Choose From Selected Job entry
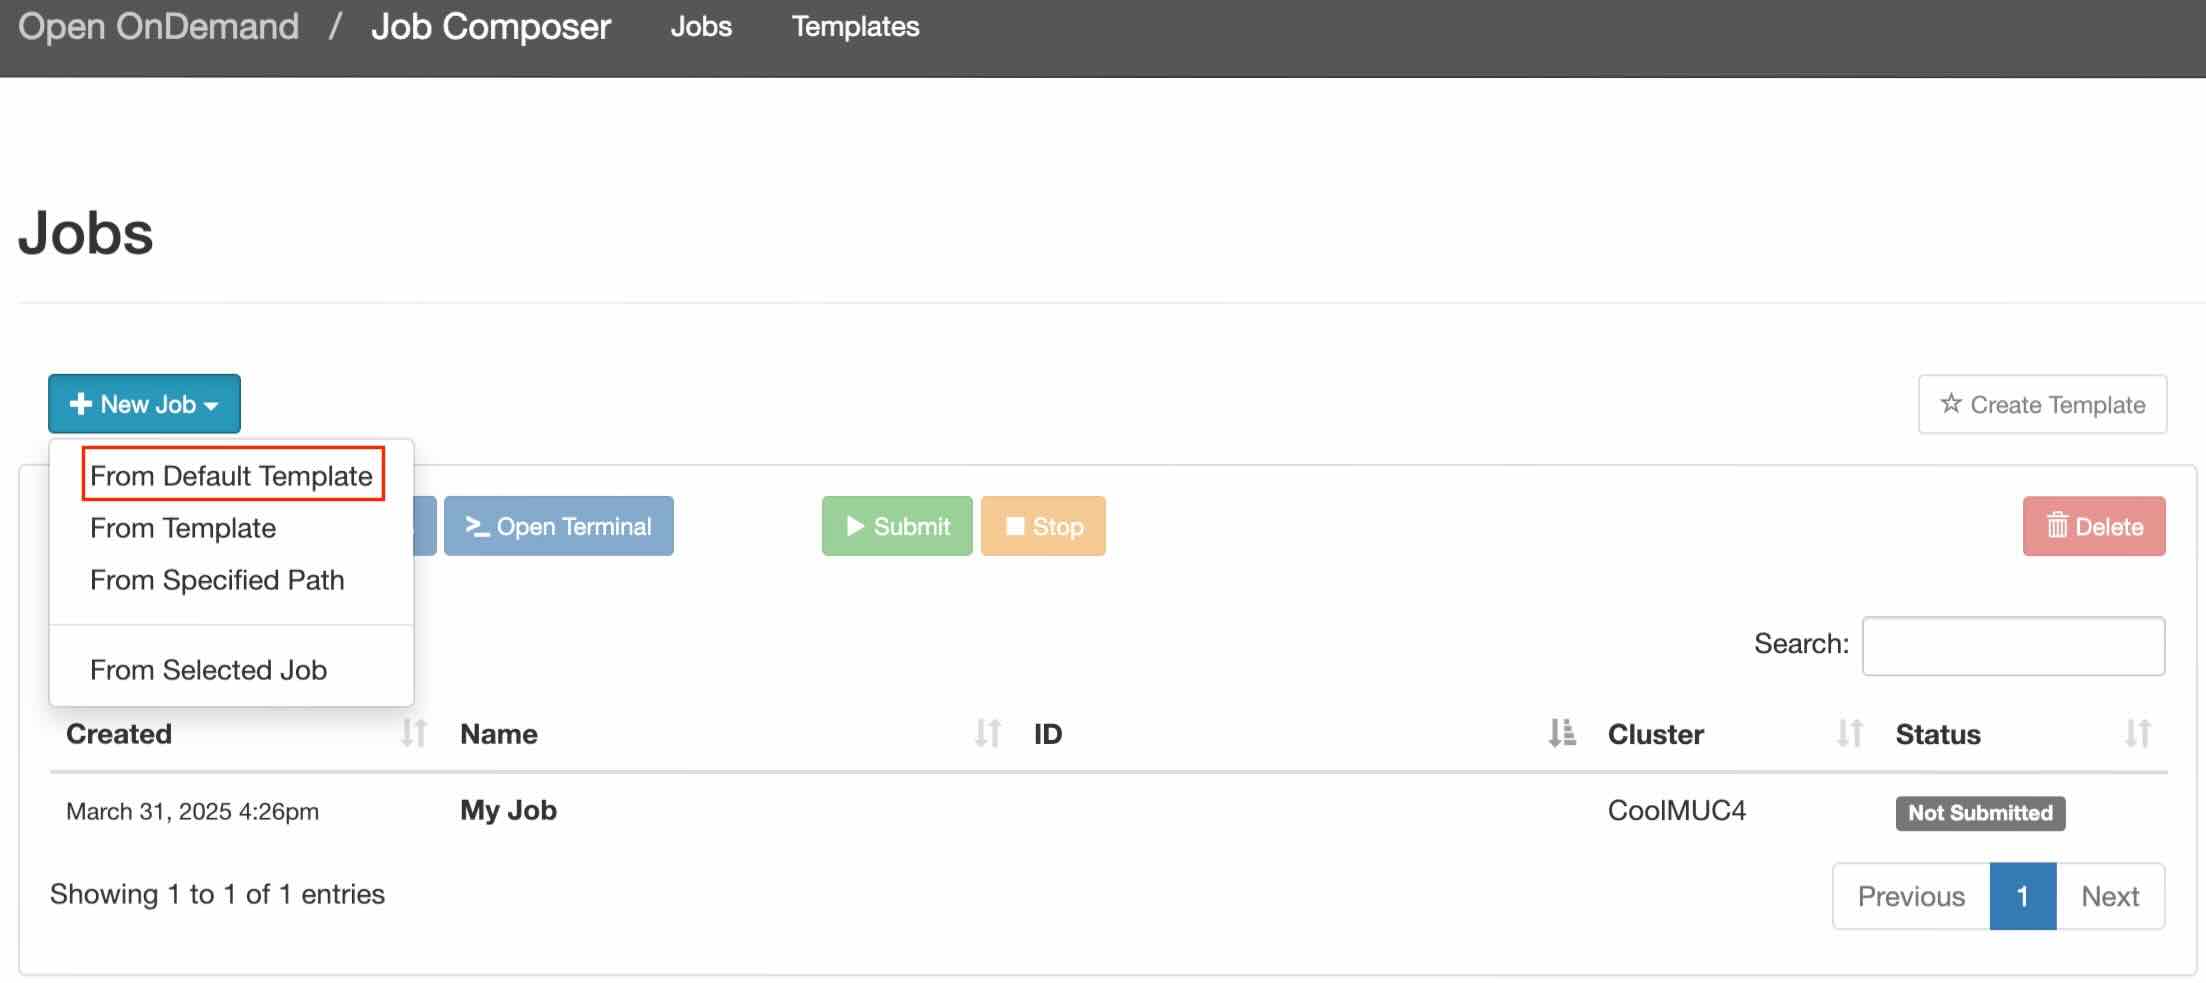Viewport: 2206px width, 983px height. (208, 670)
